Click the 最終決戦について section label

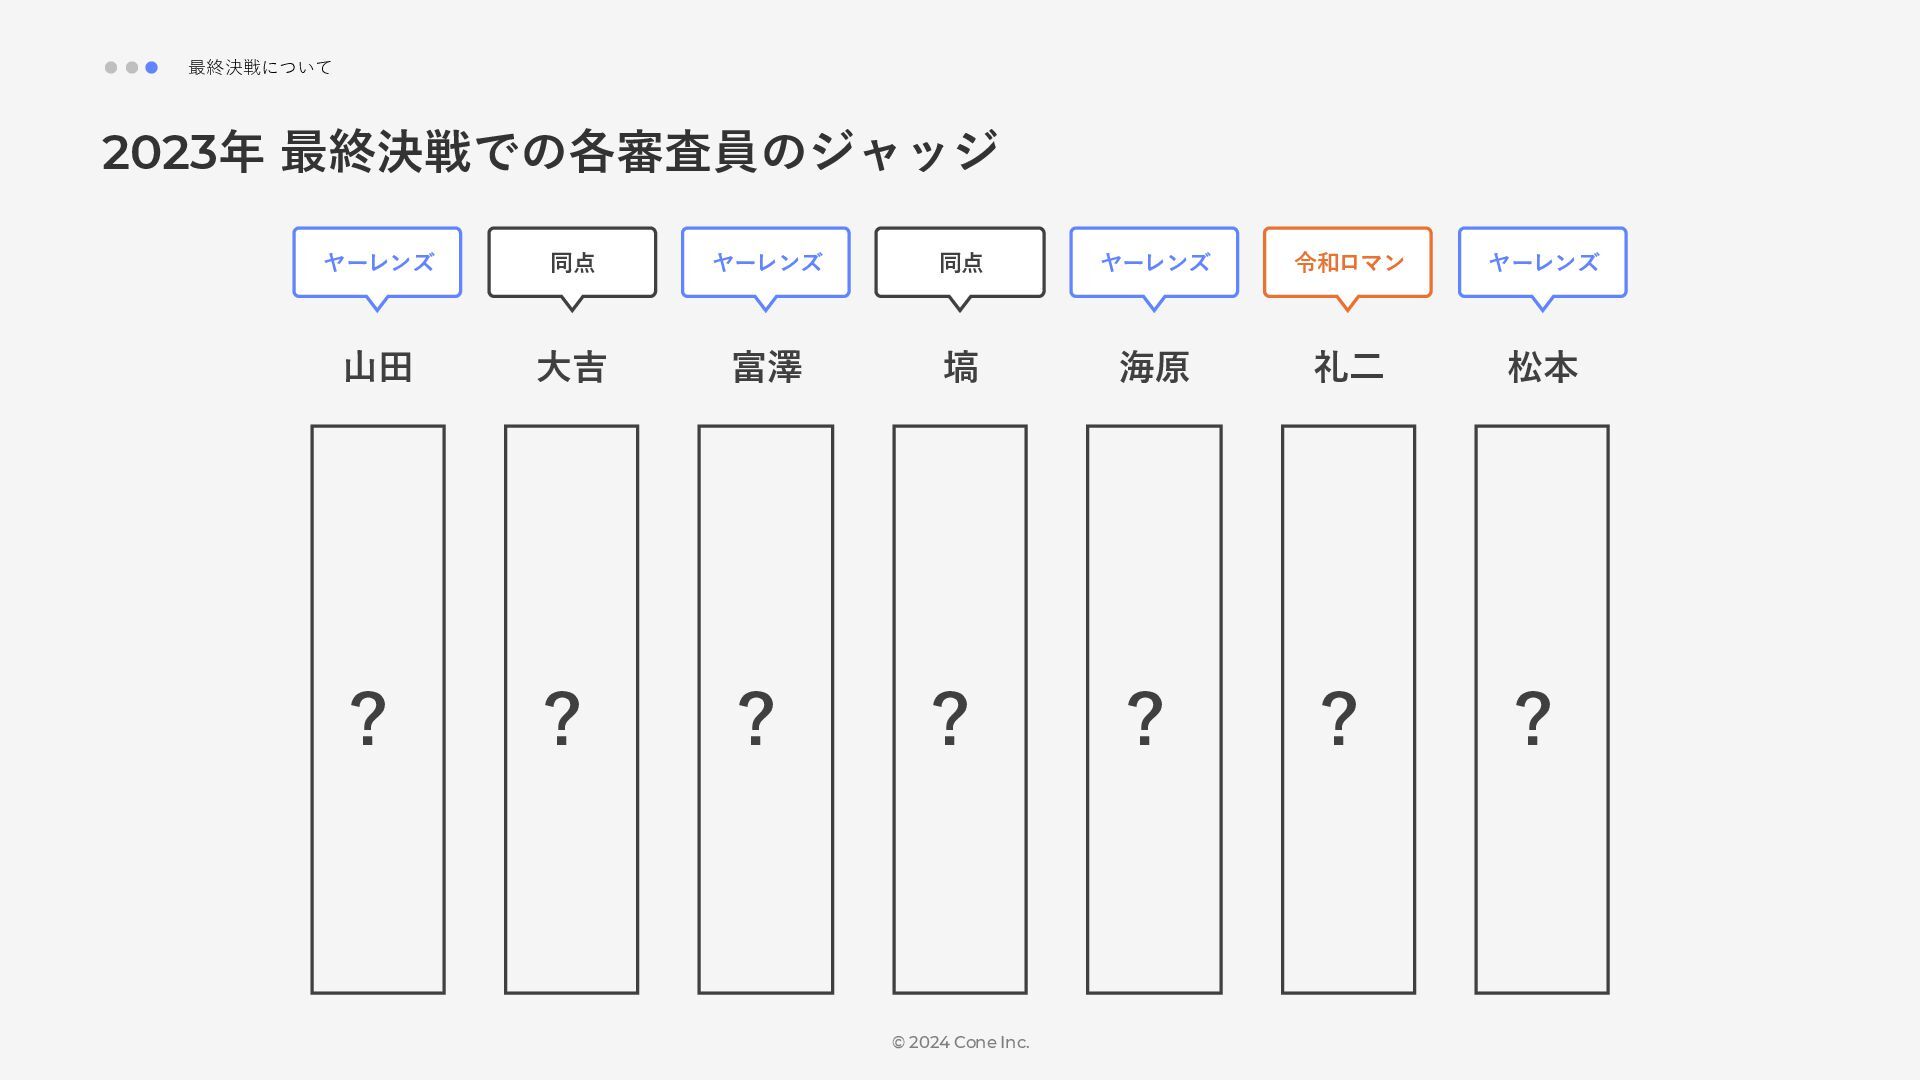(260, 68)
